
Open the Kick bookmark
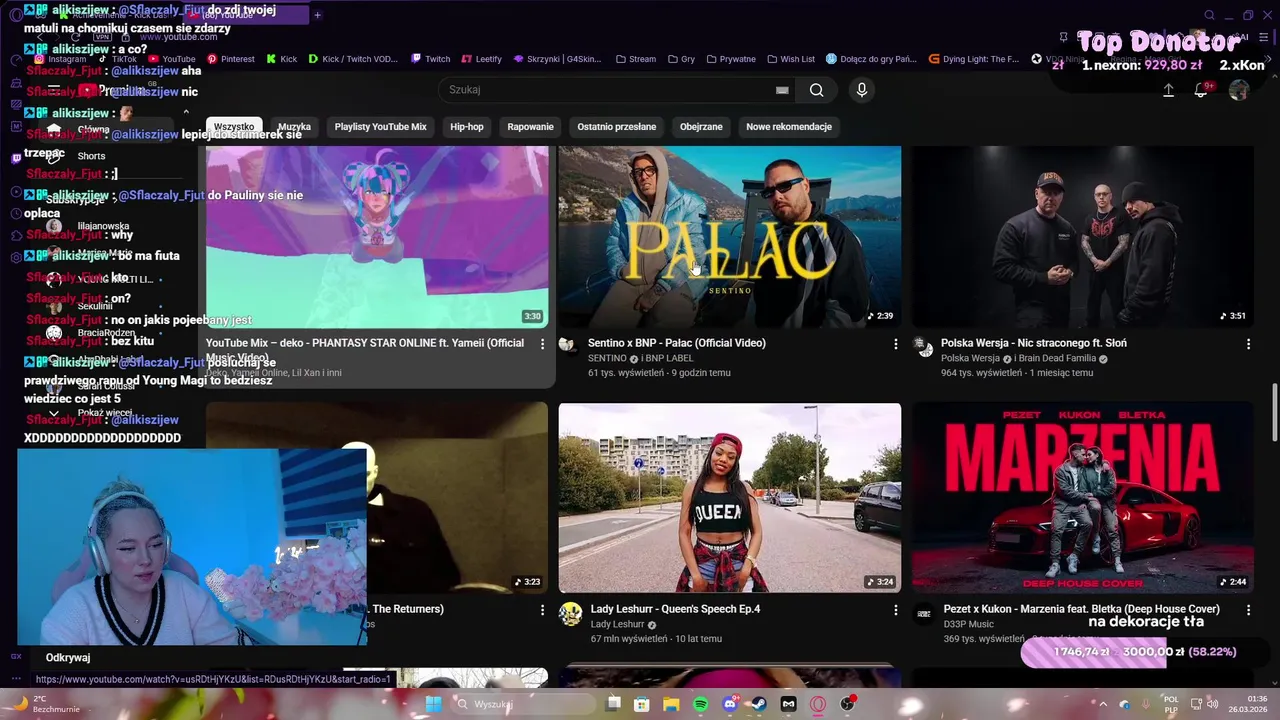click(x=281, y=59)
